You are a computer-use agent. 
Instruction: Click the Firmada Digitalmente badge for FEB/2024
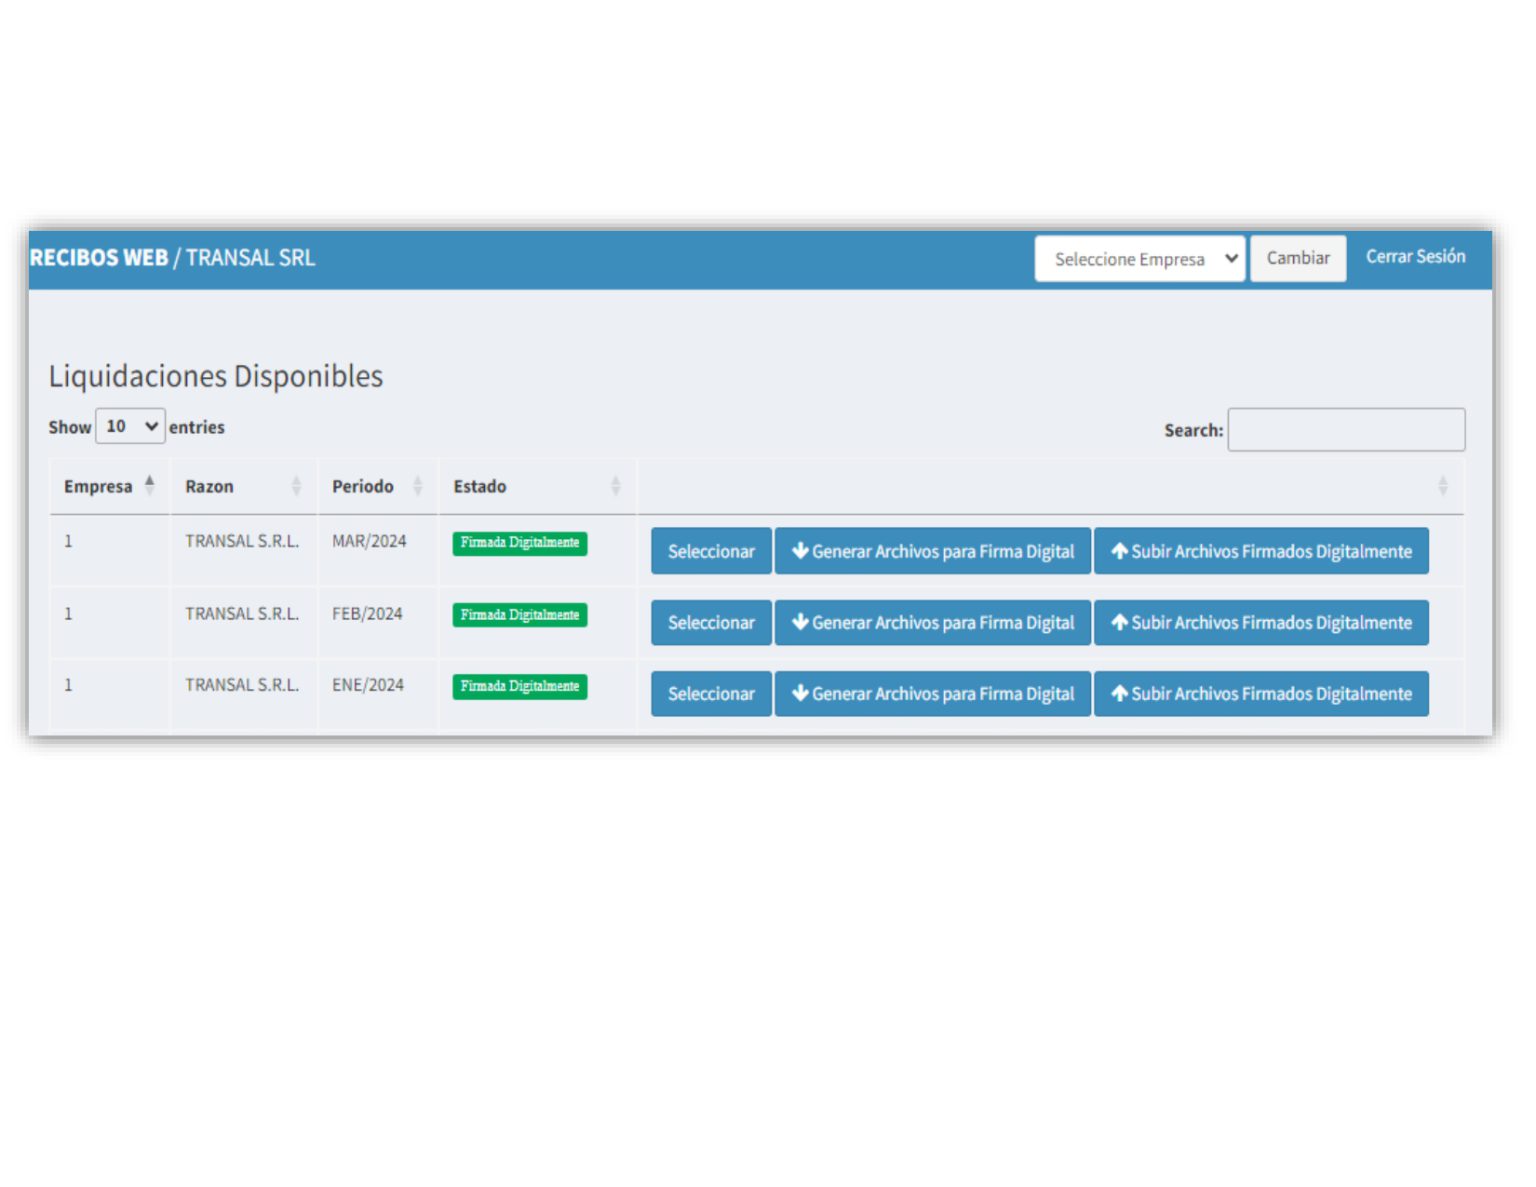pyautogui.click(x=519, y=614)
